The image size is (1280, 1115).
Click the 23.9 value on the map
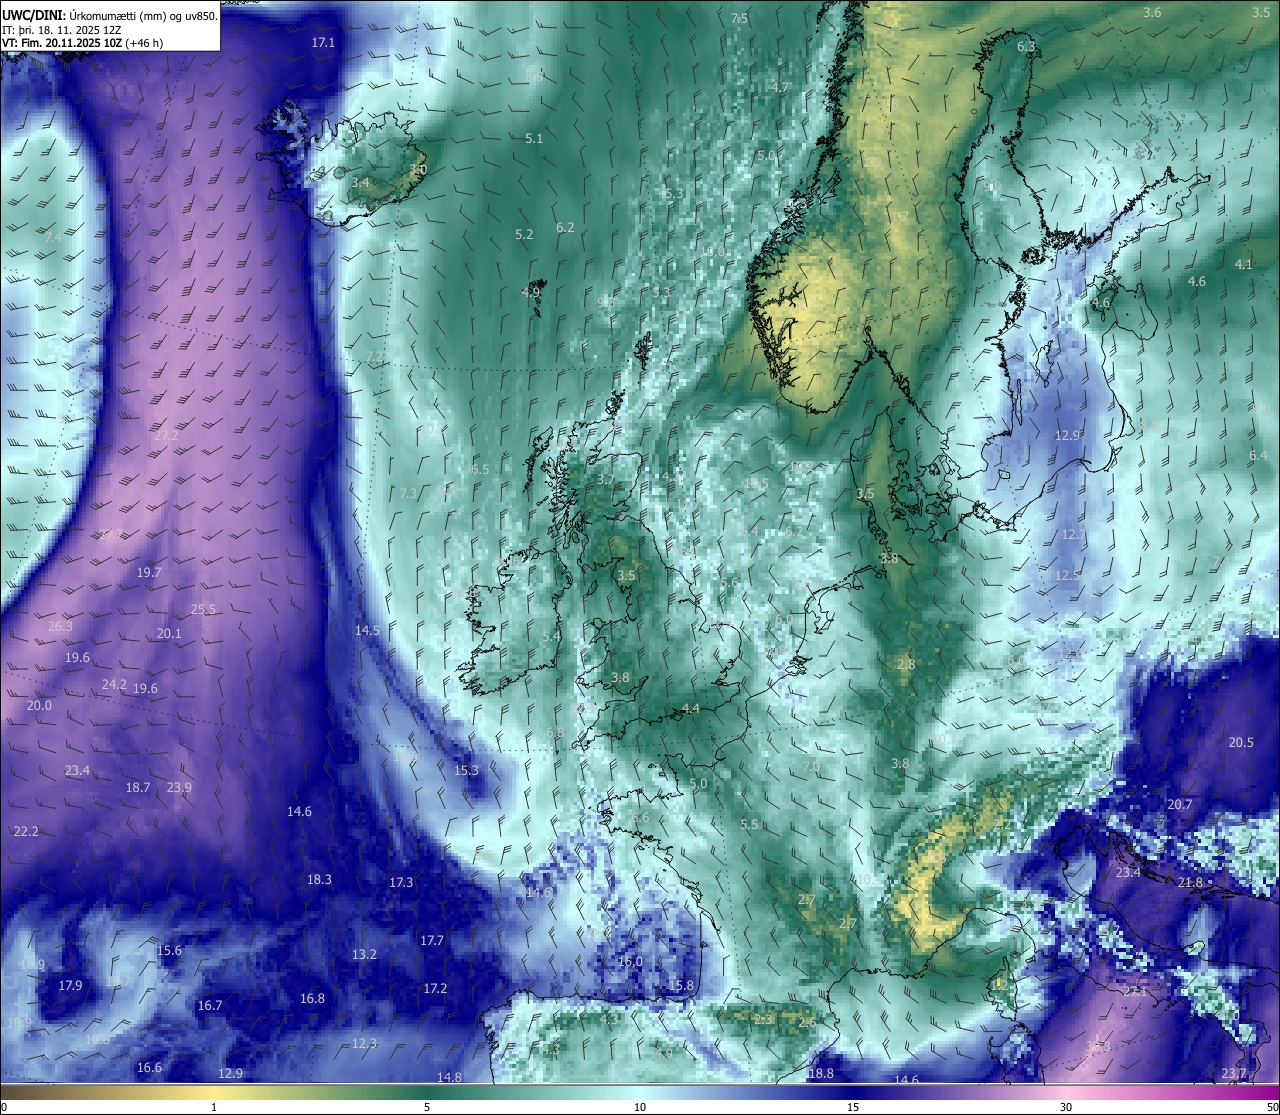coord(179,788)
